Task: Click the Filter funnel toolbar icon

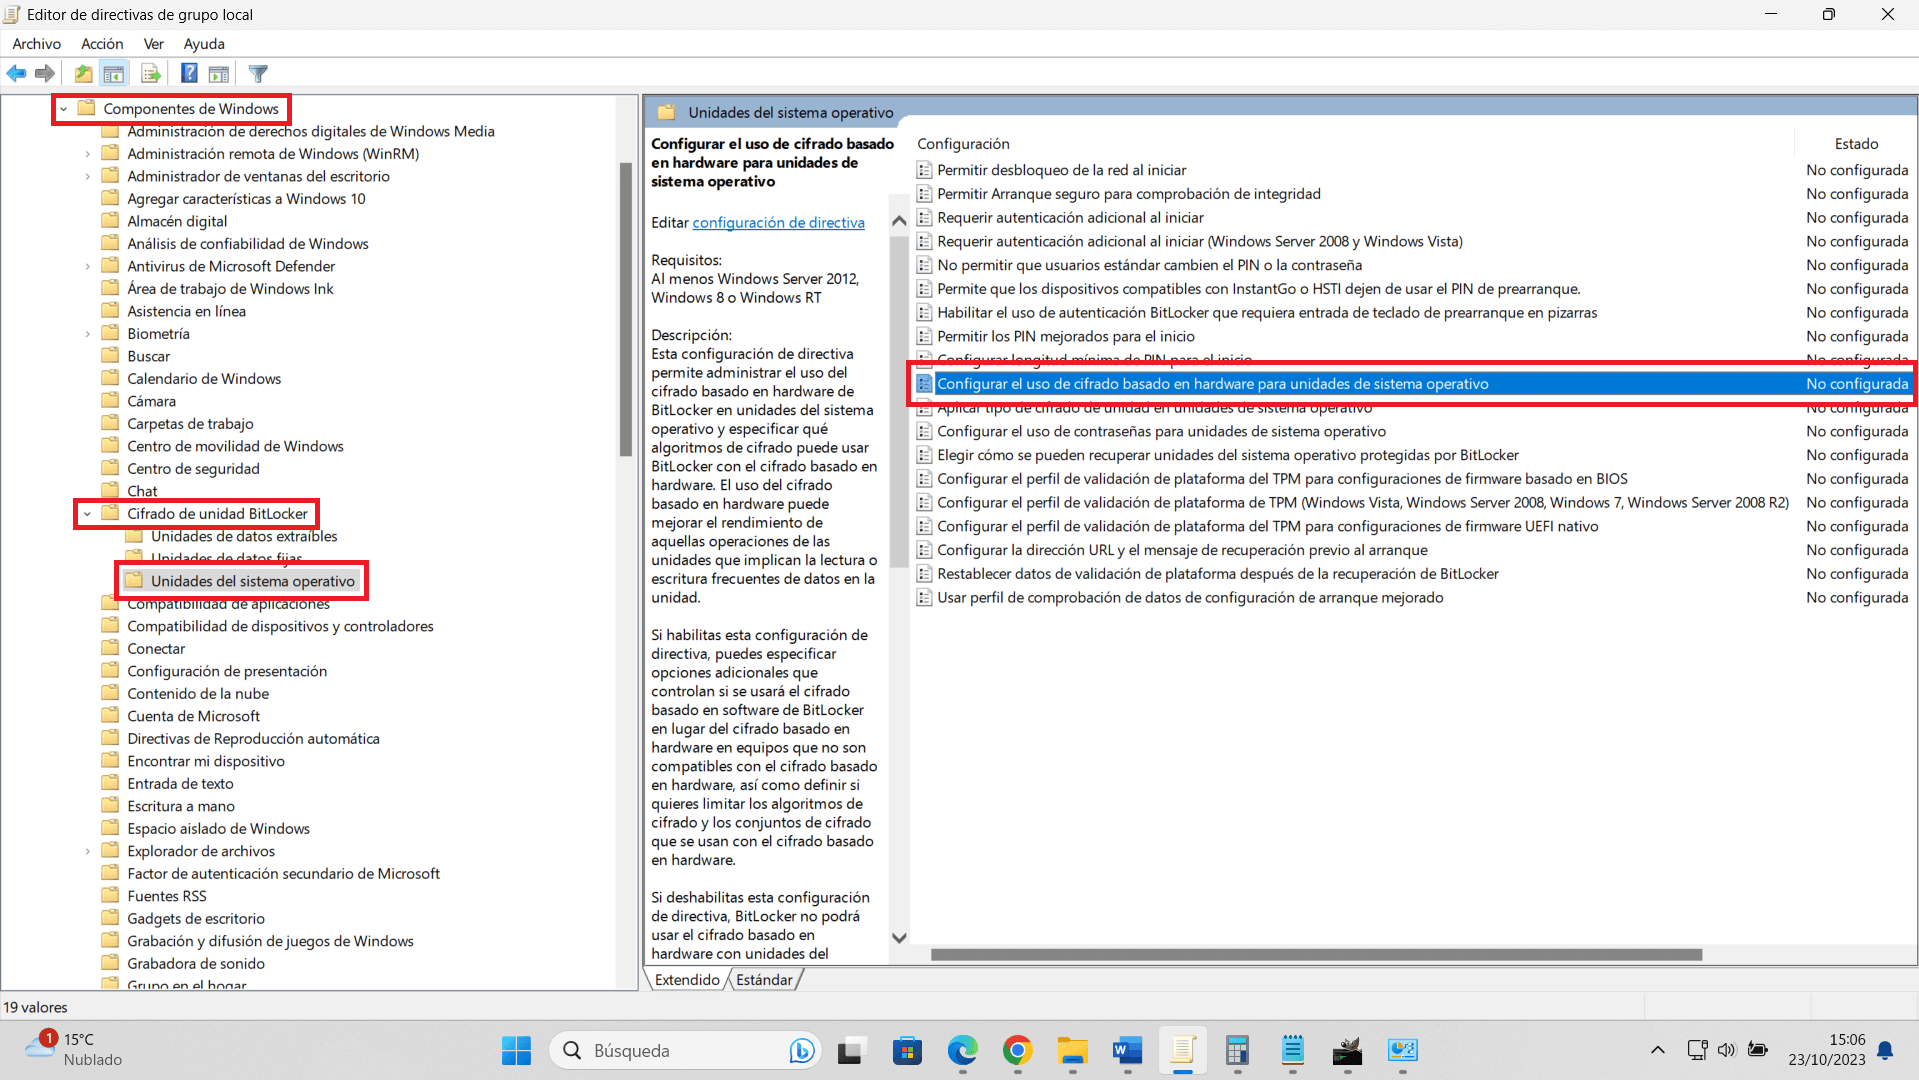Action: [x=258, y=73]
